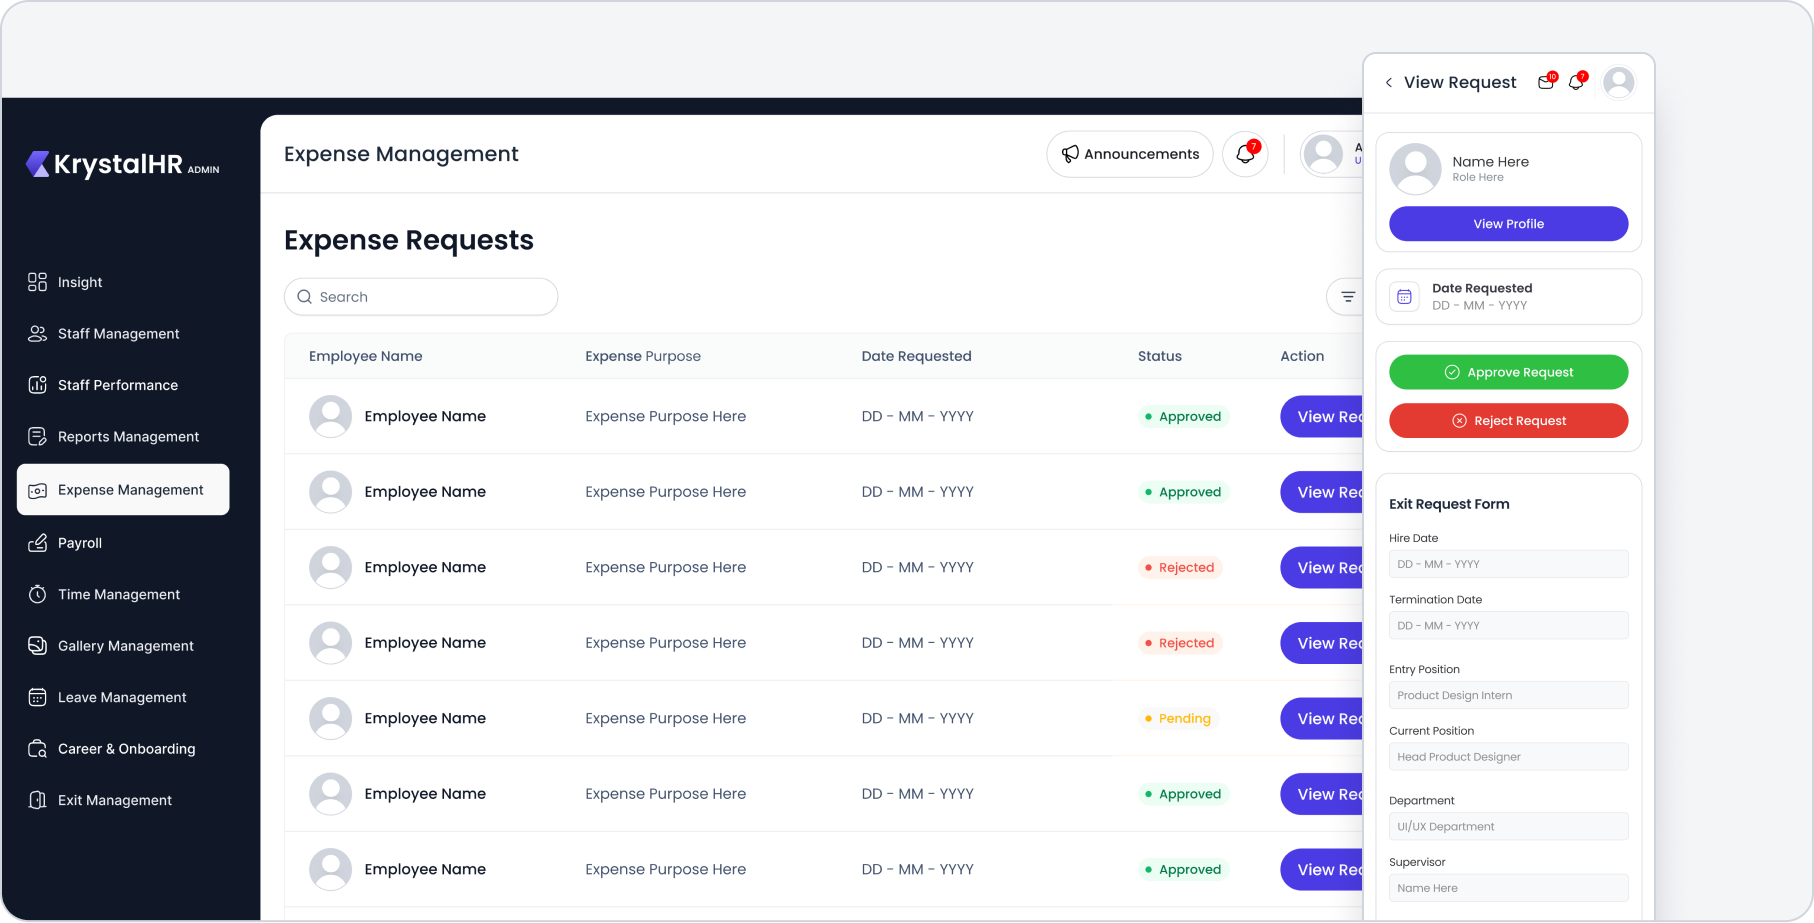Go to Staff Management section
Viewport: 1814px width, 923px height.
(118, 334)
